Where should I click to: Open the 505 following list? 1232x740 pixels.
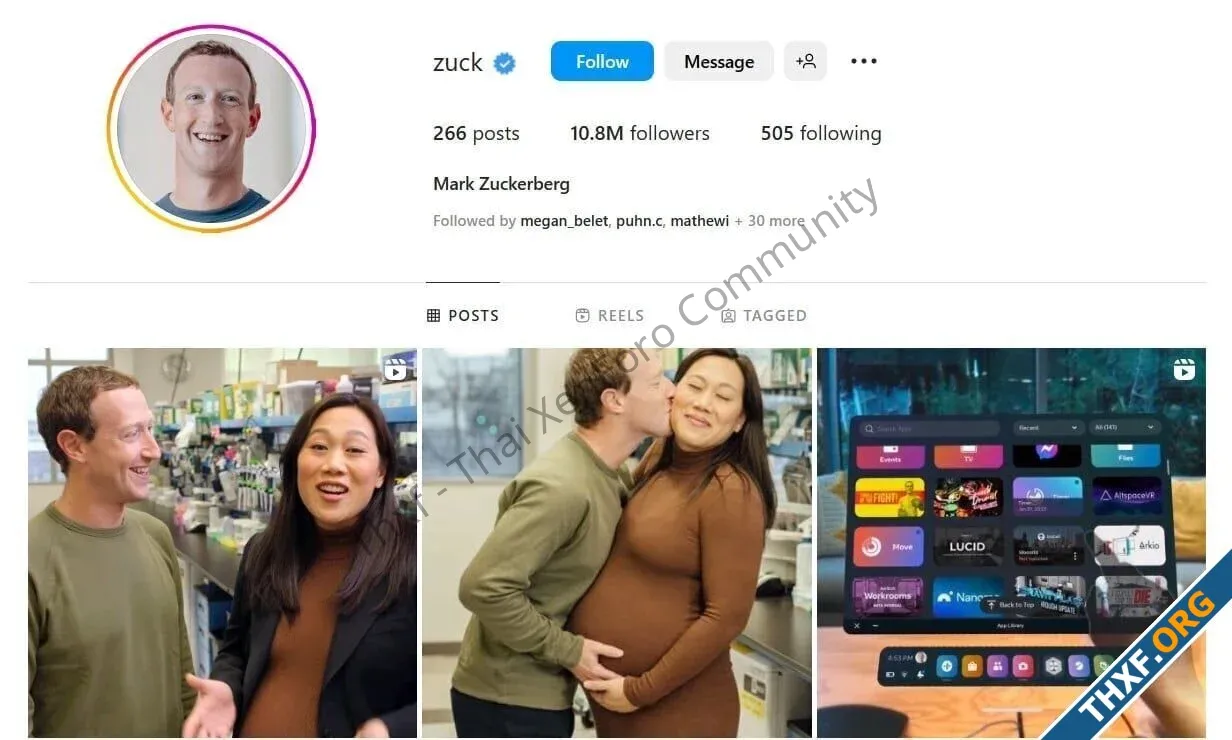point(821,133)
